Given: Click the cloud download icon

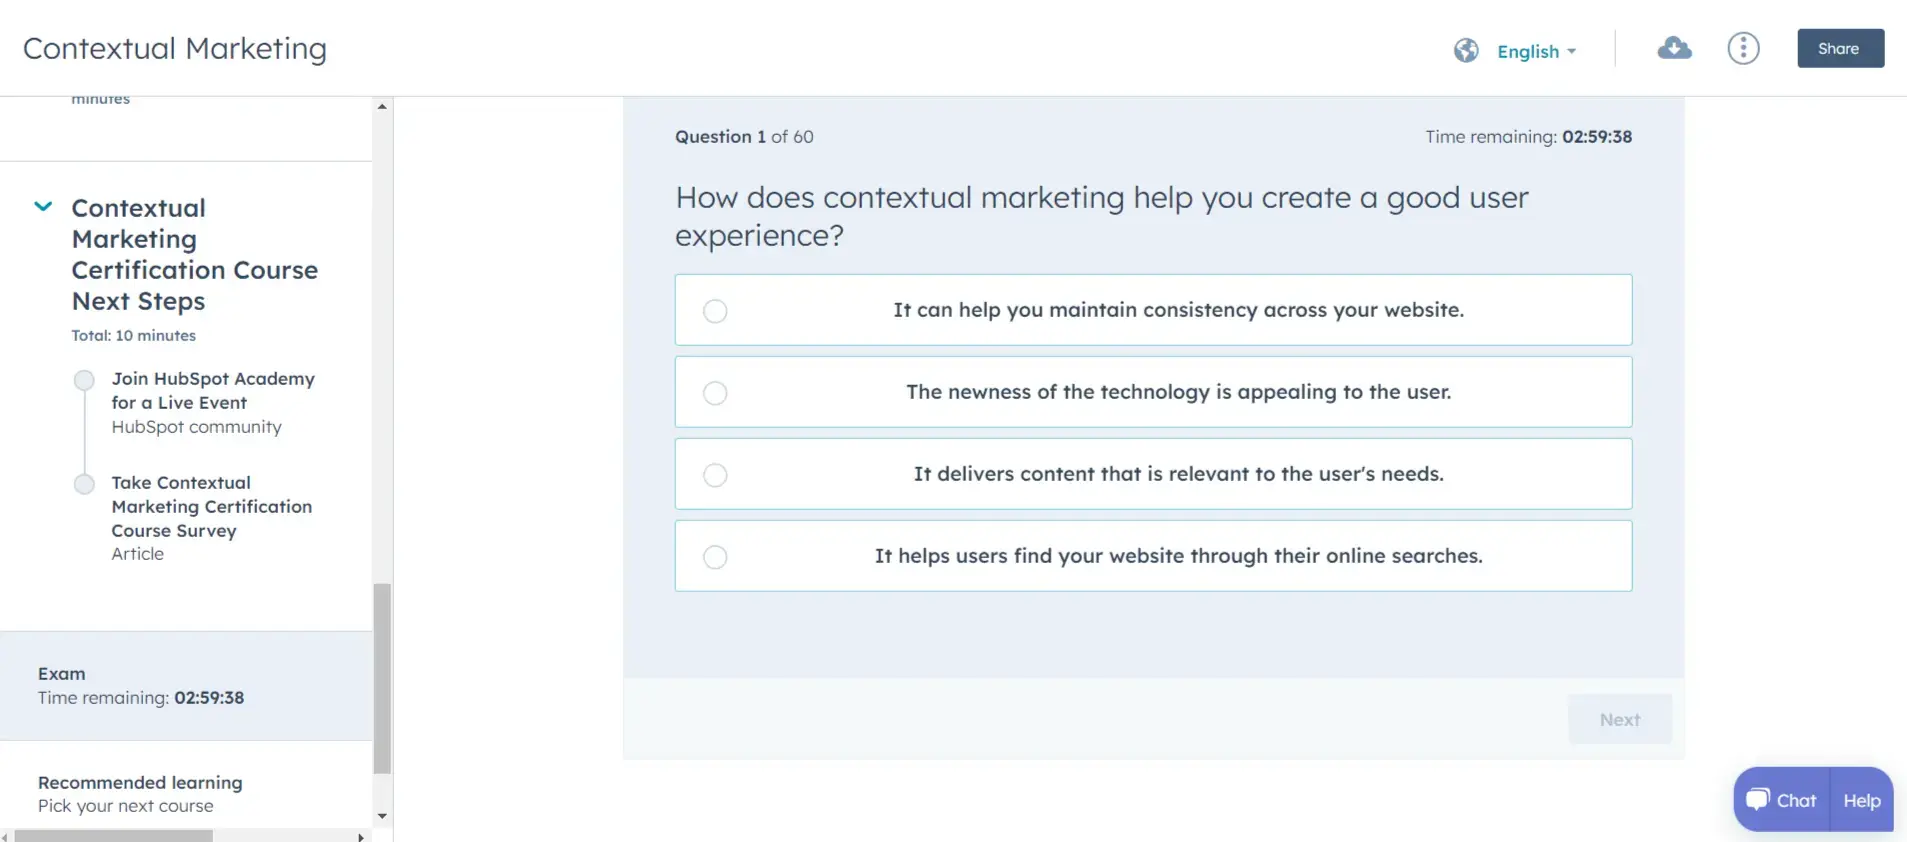Looking at the screenshot, I should (x=1674, y=47).
